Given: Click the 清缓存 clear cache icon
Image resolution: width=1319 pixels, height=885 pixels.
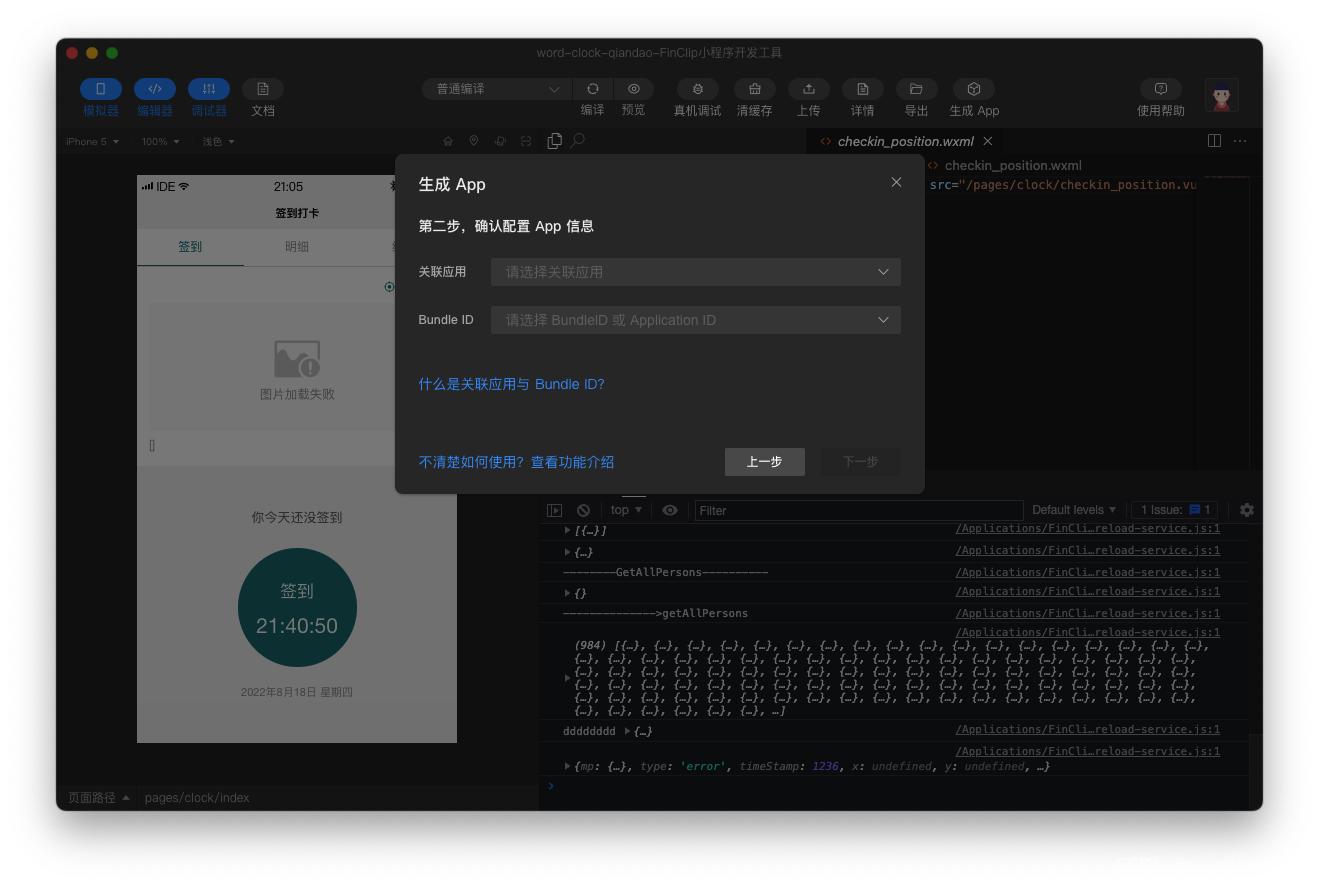Looking at the screenshot, I should [x=754, y=89].
